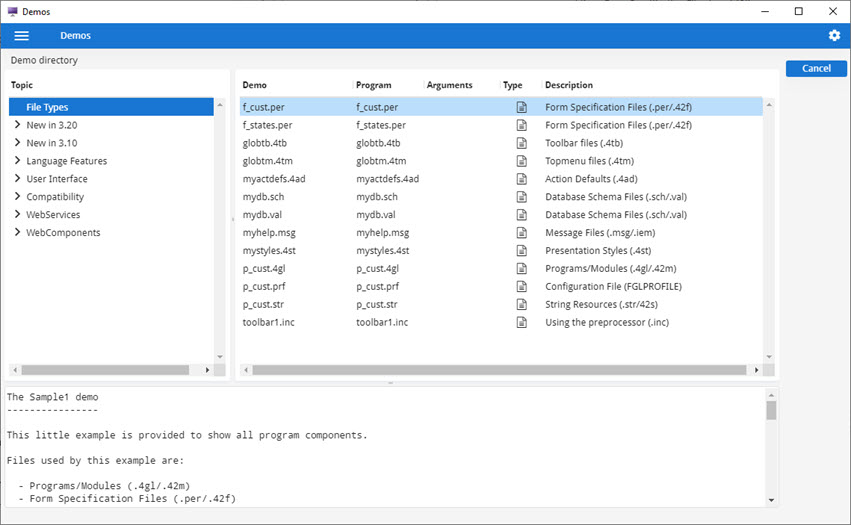Click the file type icon for f_cust.per
Screen dimensions: 851x525
pyautogui.click(x=522, y=107)
